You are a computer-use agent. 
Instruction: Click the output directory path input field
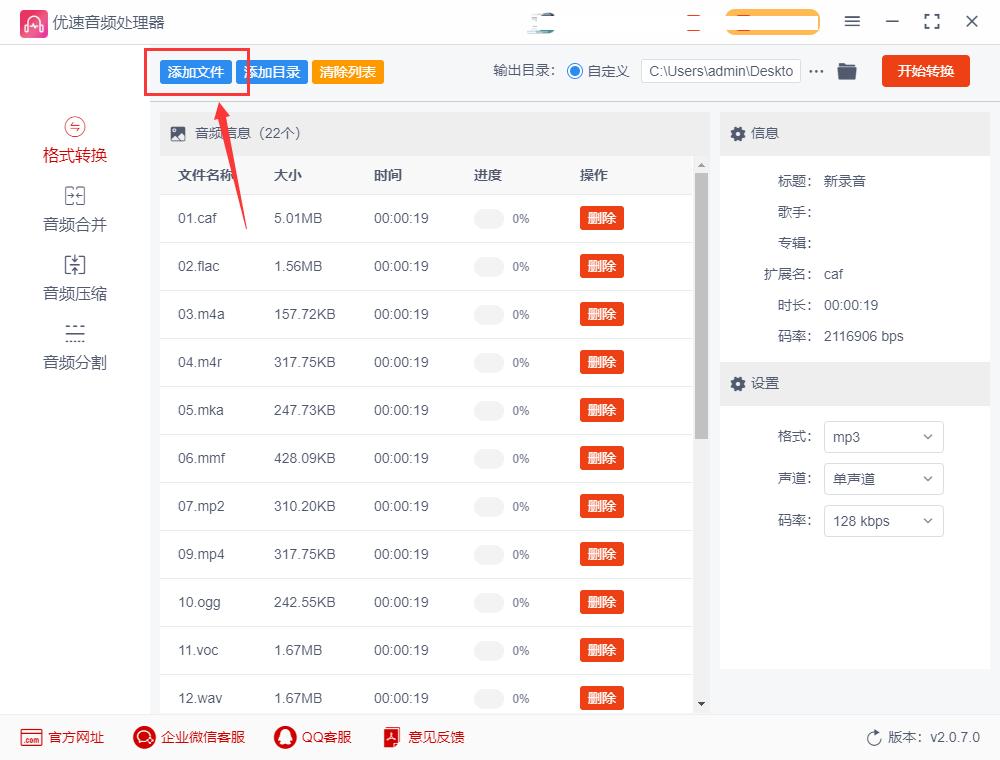[720, 71]
